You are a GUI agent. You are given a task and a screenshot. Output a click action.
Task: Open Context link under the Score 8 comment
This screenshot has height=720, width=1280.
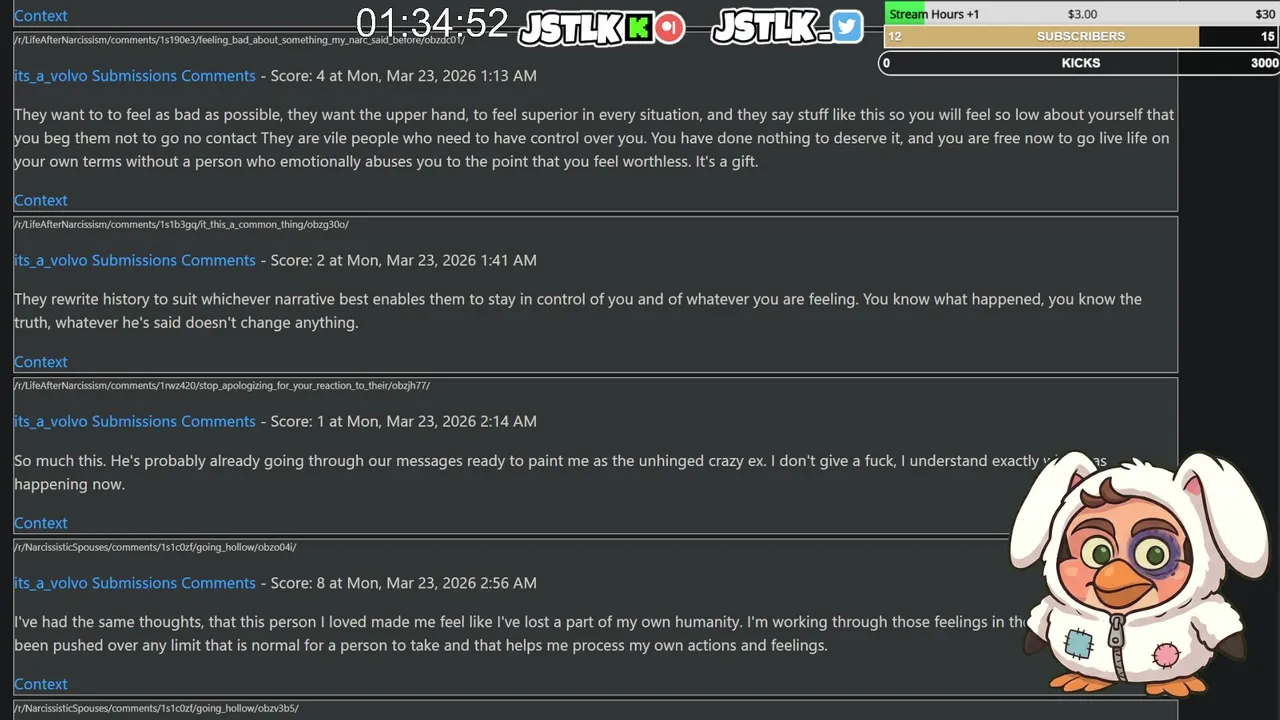point(40,684)
